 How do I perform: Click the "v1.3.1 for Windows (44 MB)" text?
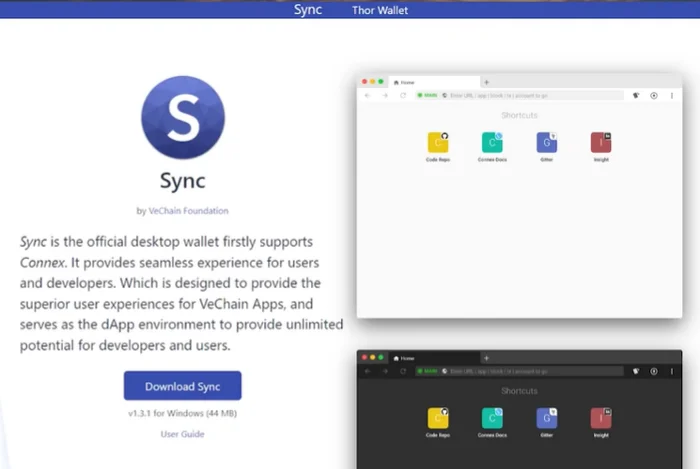point(182,413)
